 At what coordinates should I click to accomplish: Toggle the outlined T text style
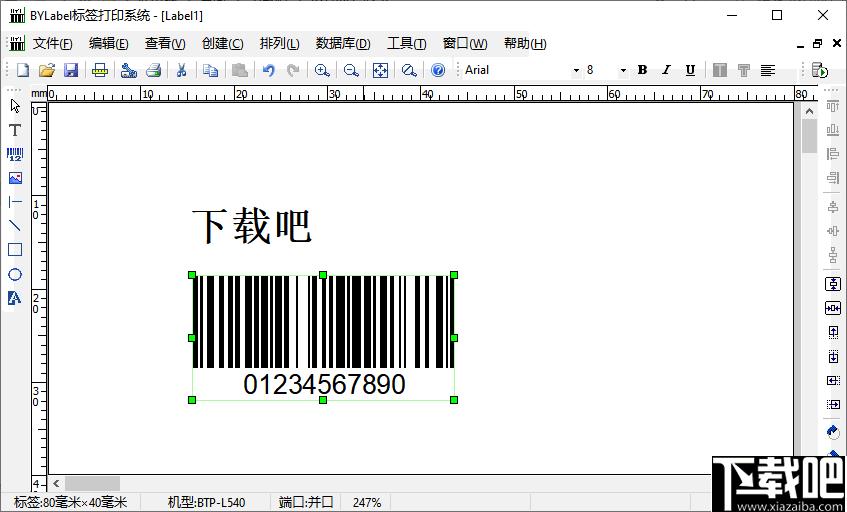click(x=743, y=70)
